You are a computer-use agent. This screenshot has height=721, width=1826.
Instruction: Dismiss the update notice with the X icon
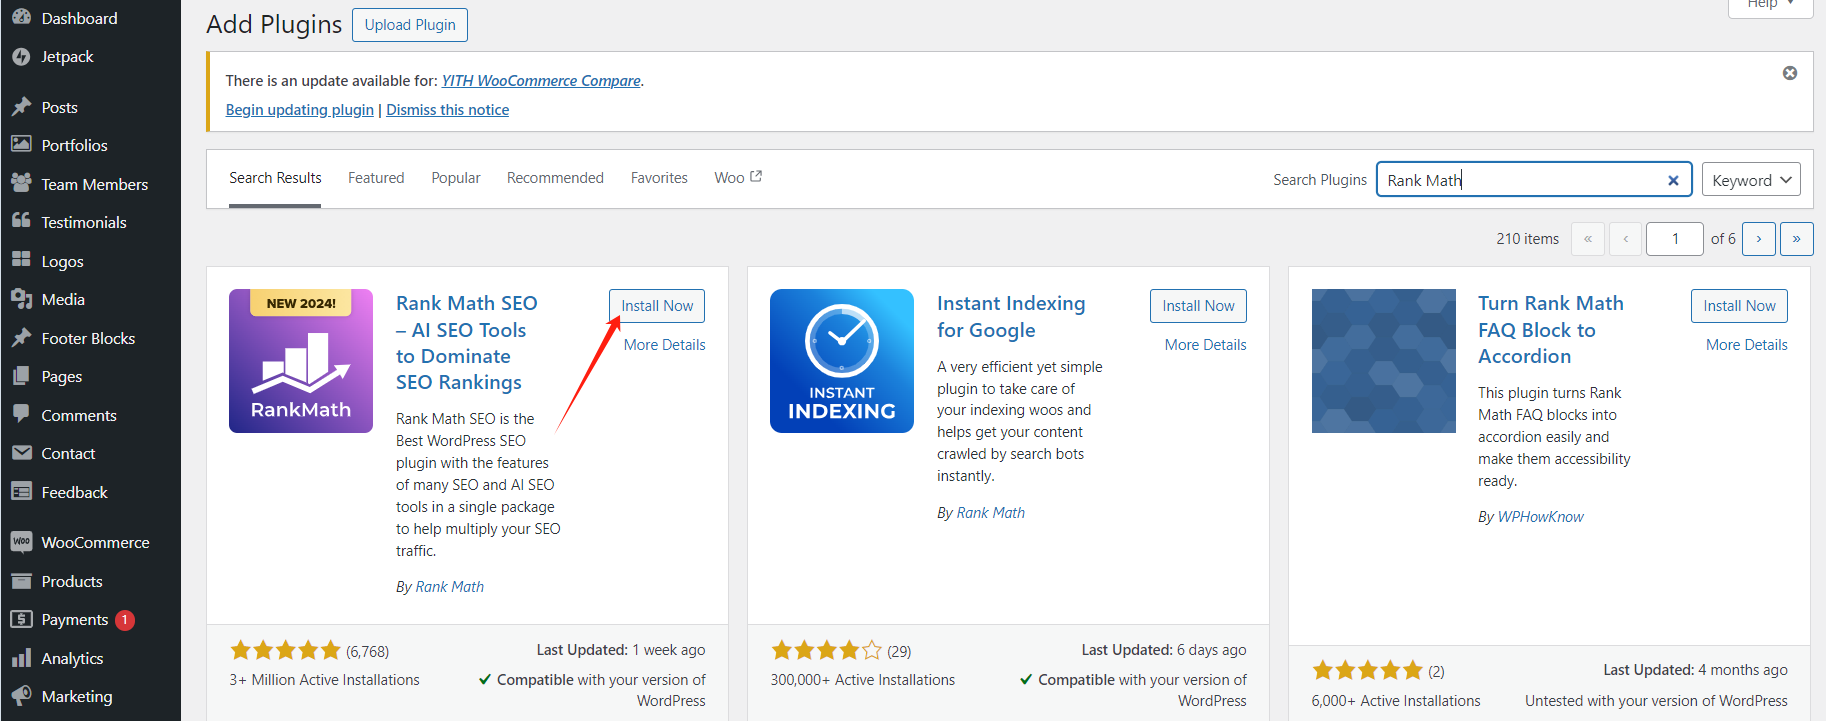1790,73
